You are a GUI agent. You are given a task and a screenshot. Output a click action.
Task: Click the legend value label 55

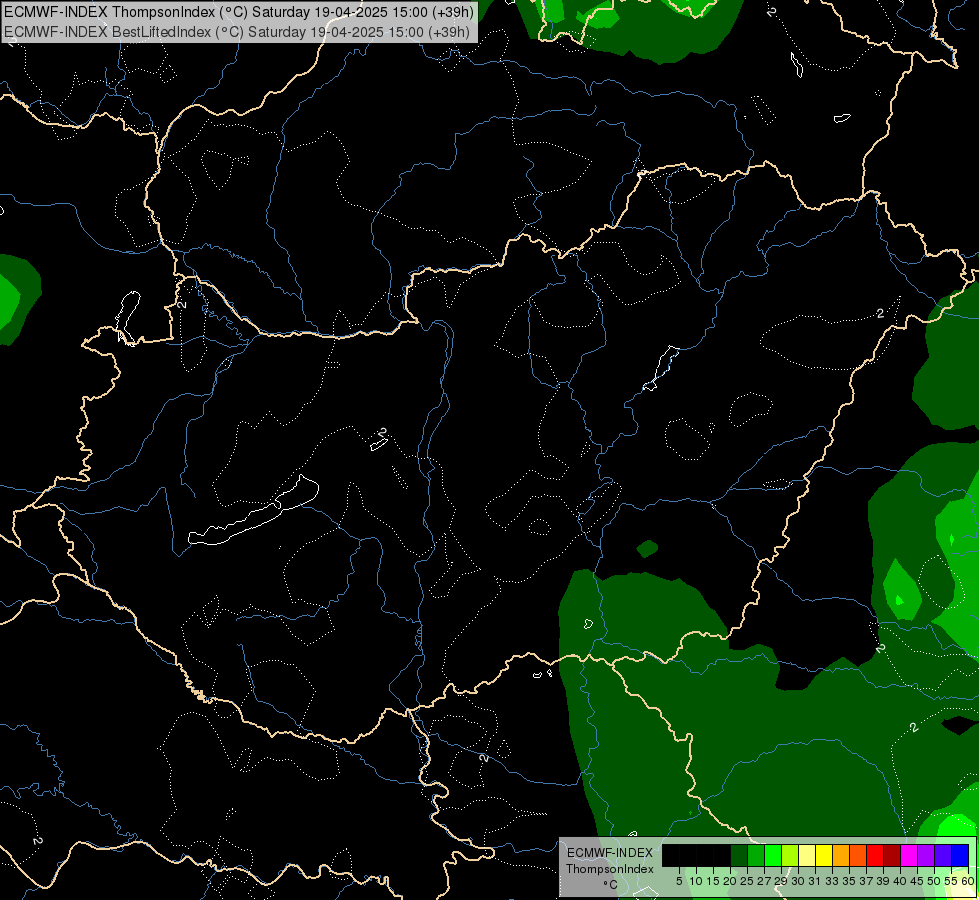point(951,881)
